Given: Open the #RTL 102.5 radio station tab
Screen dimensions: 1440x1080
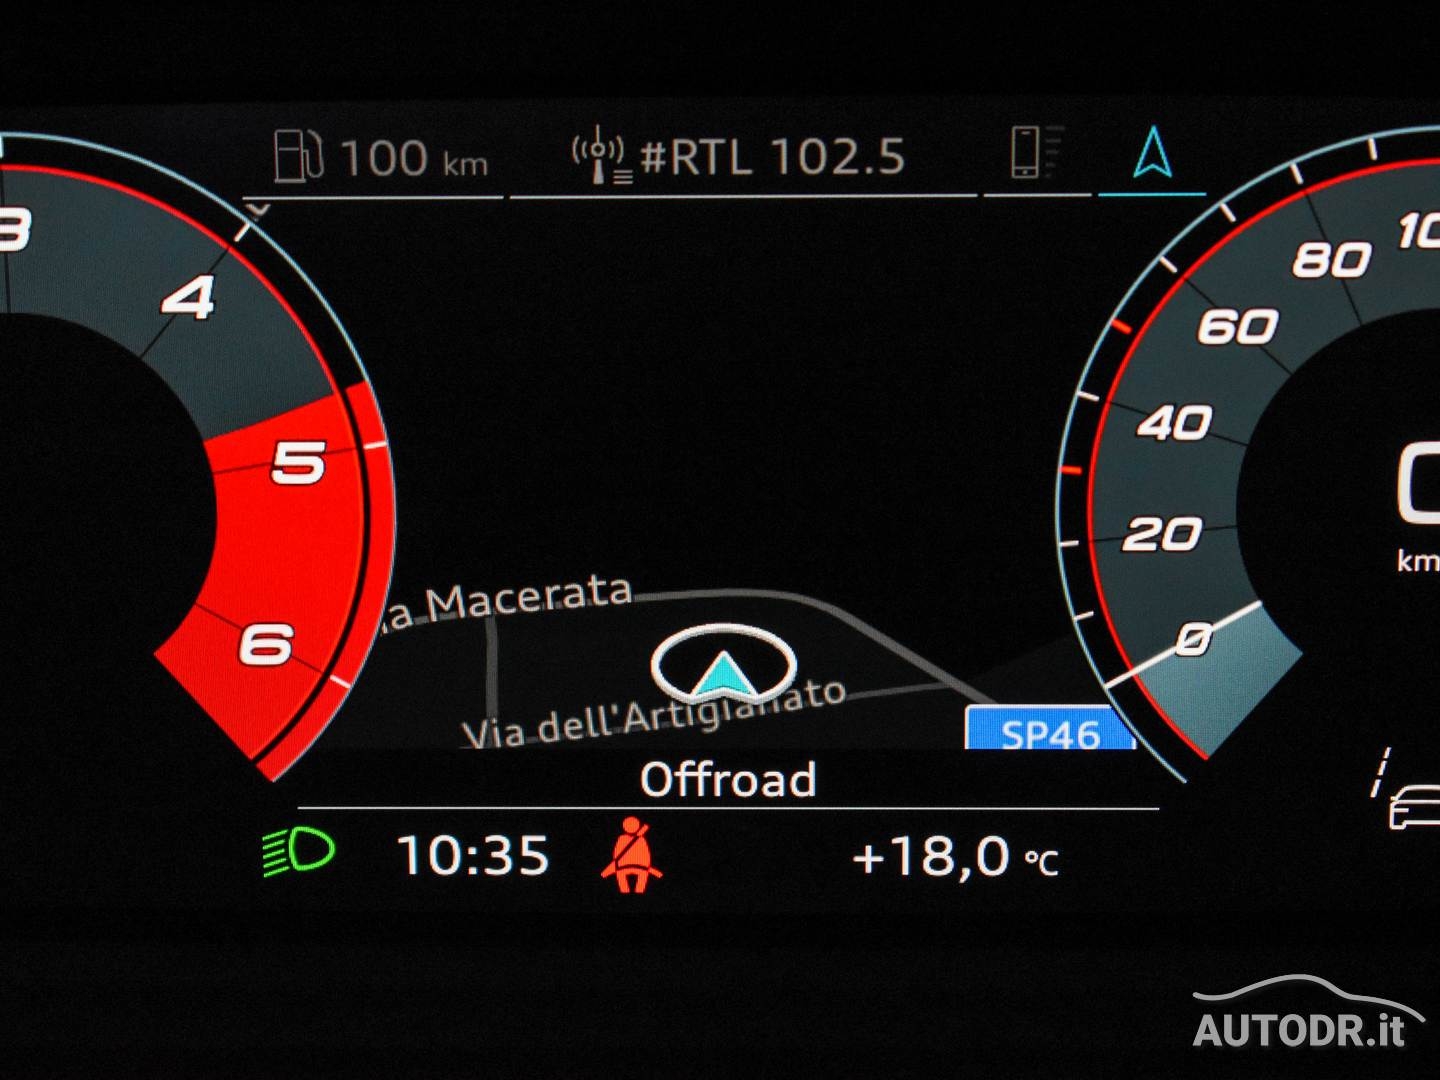Looking at the screenshot, I should [x=772, y=157].
